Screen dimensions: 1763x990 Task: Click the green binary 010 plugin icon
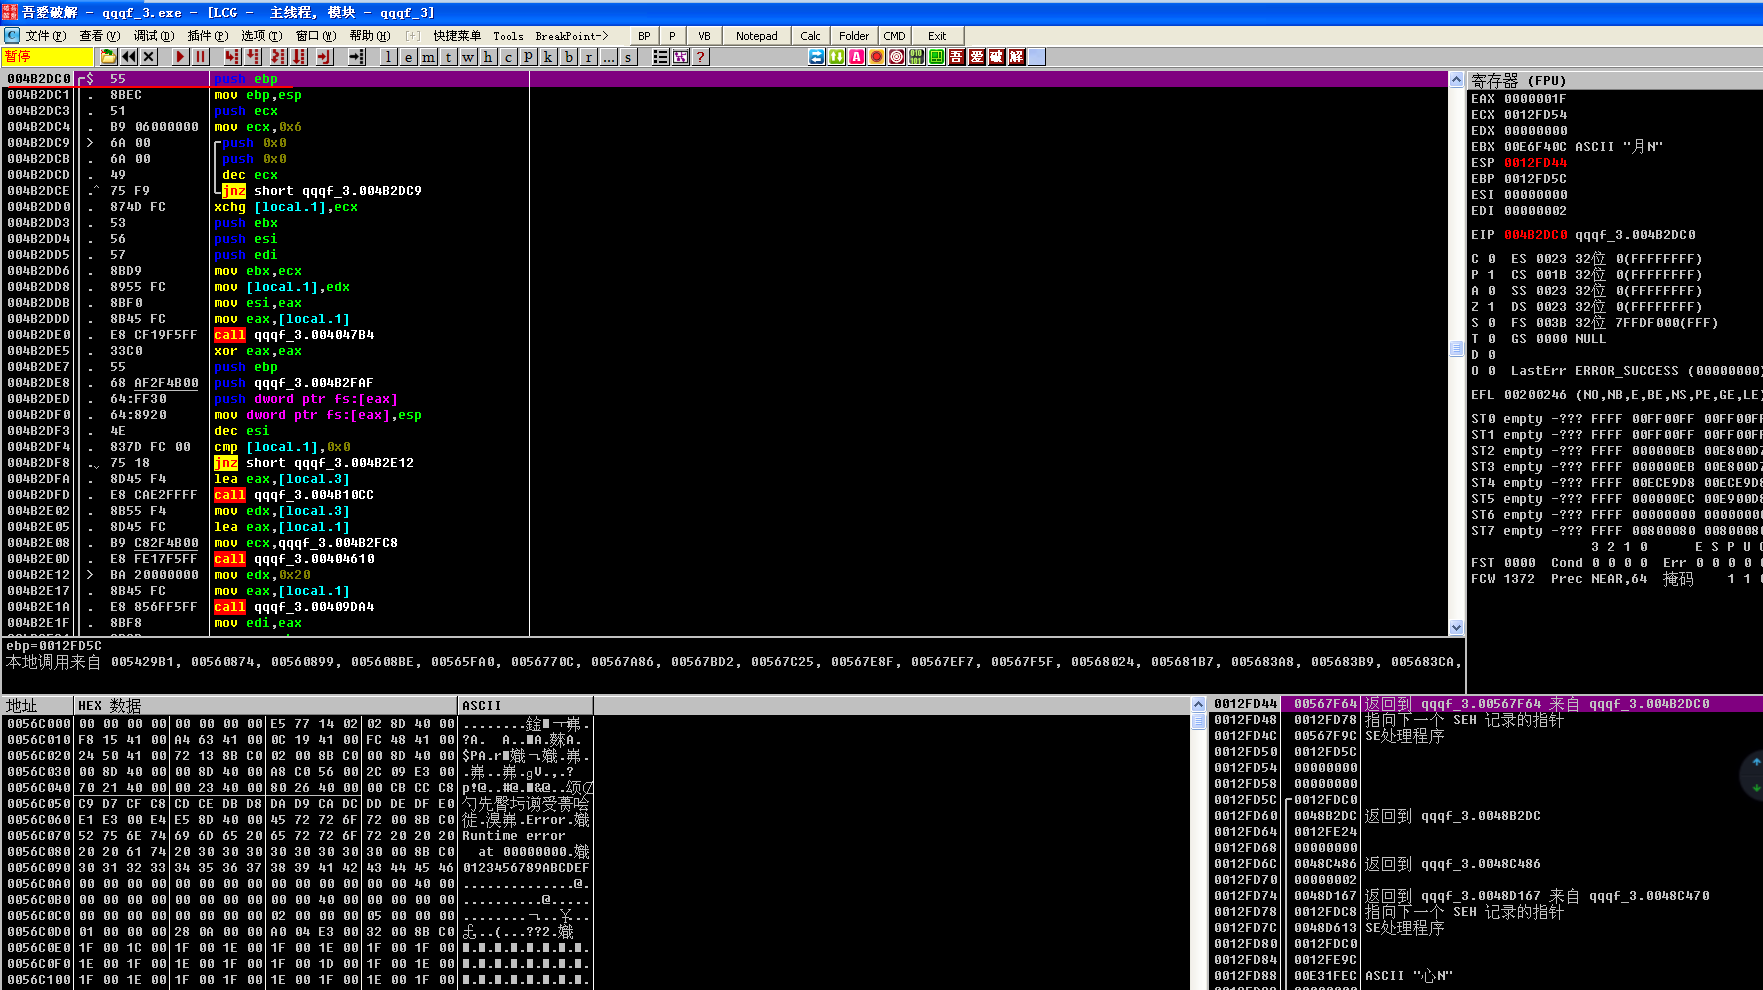click(917, 57)
